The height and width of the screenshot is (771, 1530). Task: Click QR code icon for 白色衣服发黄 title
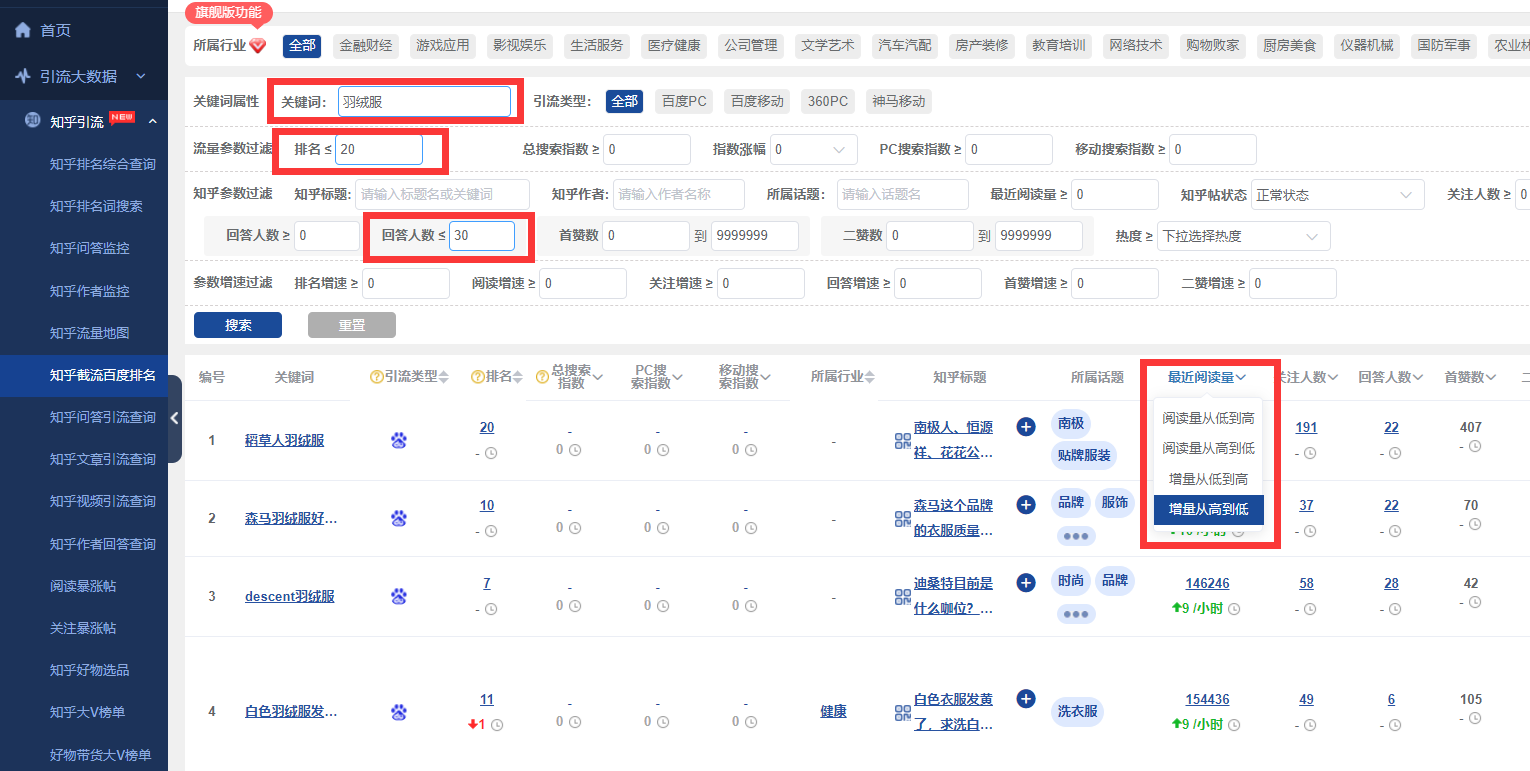point(903,712)
